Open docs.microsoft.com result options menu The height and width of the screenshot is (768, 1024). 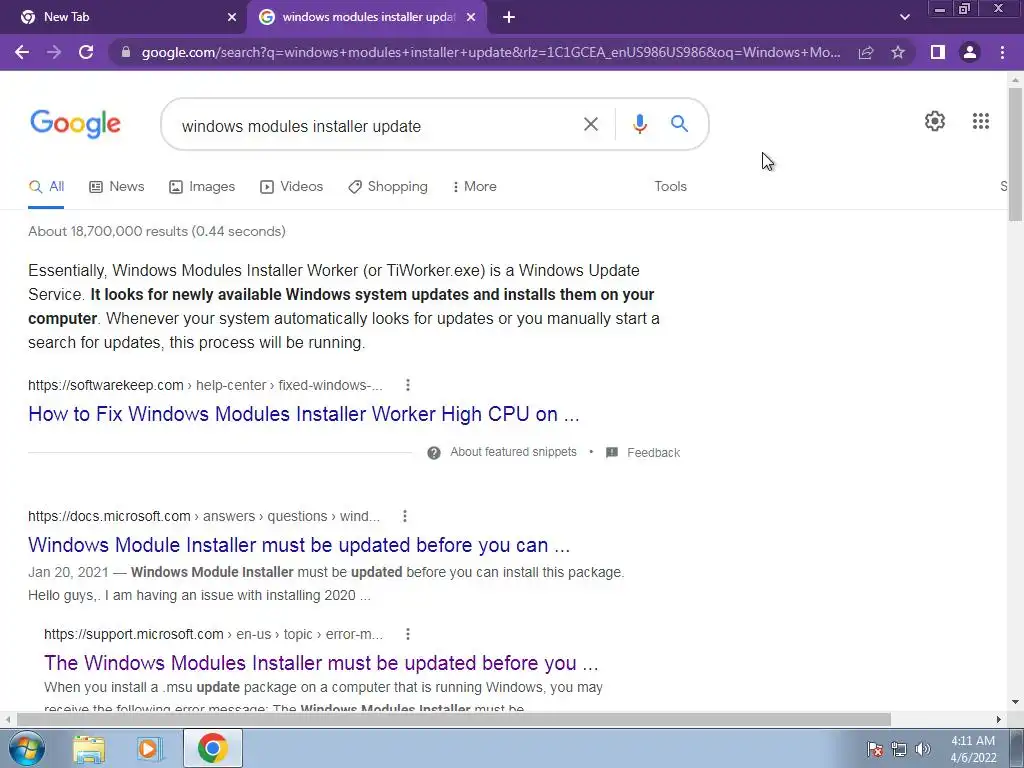[x=405, y=517]
